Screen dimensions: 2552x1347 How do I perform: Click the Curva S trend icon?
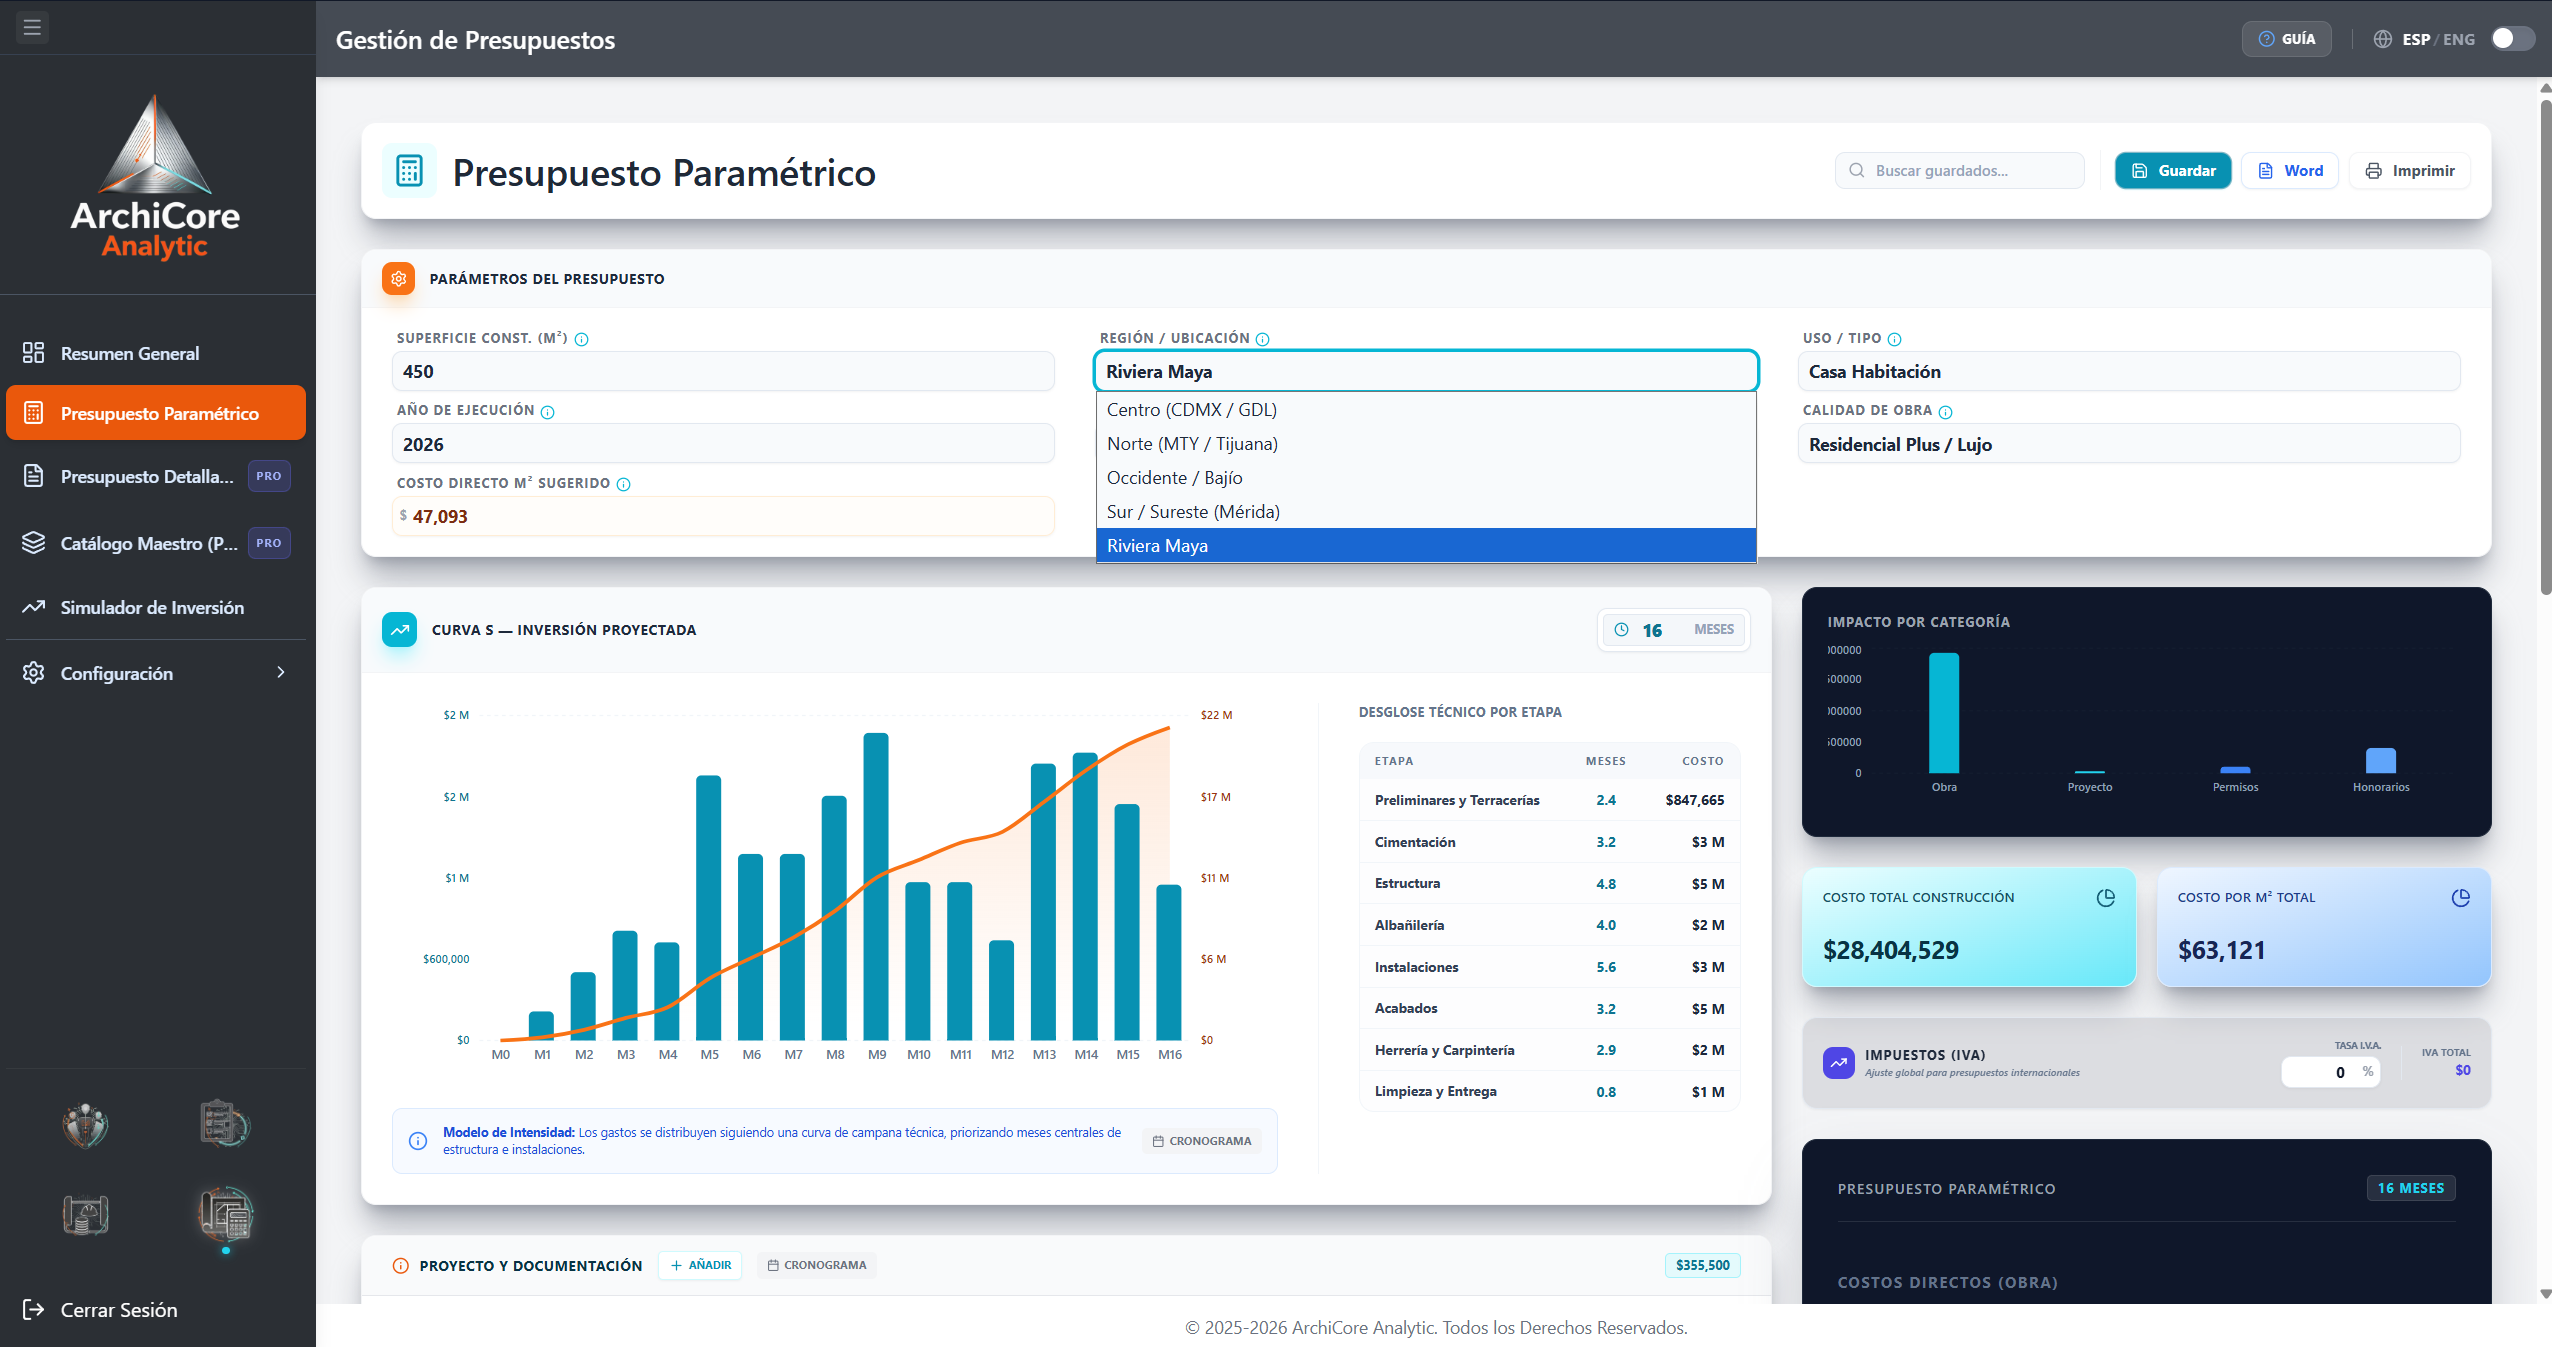pyautogui.click(x=400, y=630)
